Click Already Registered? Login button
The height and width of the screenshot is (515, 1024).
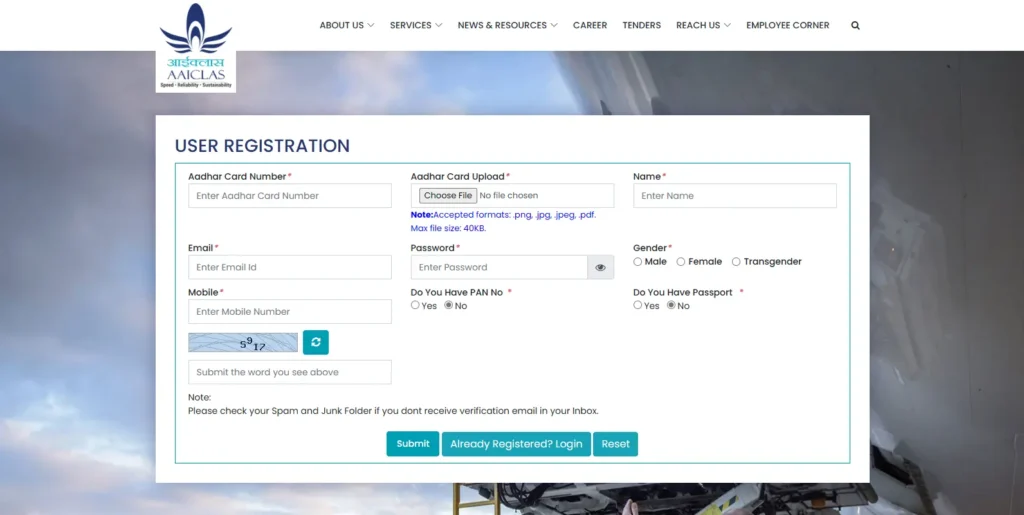tap(516, 444)
